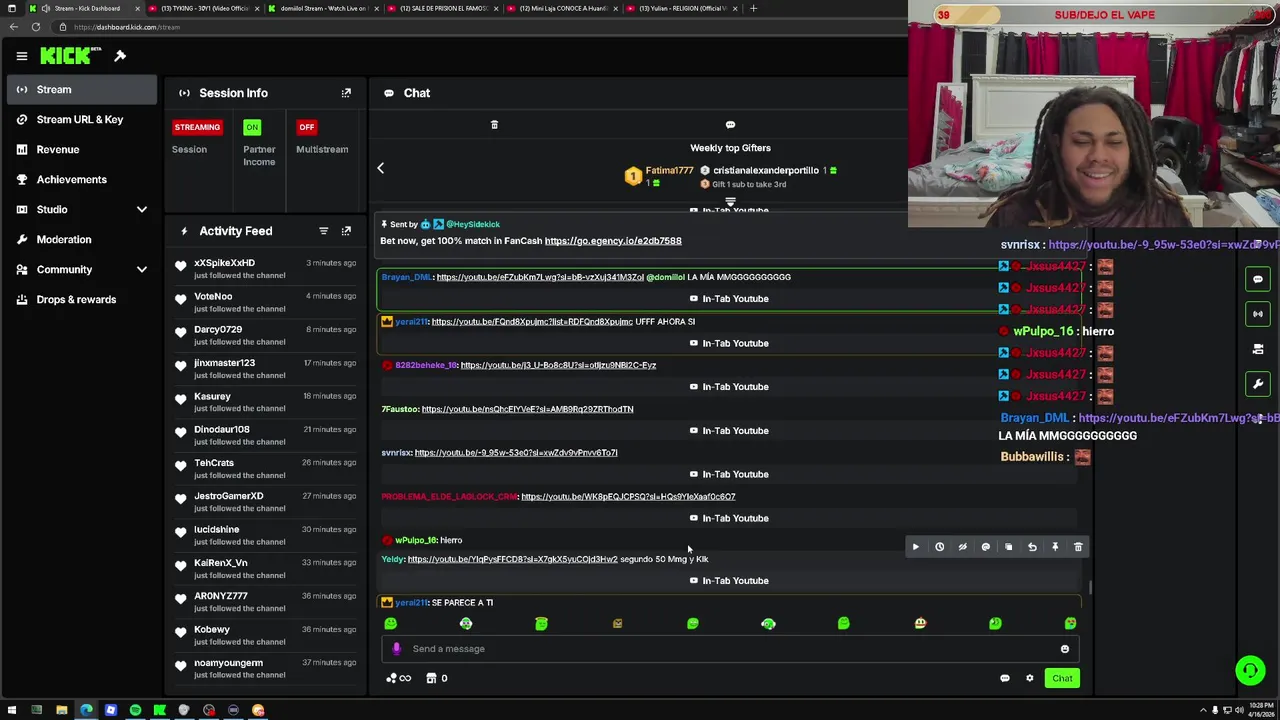Image resolution: width=1280 pixels, height=720 pixels.
Task: Open the Stream sidebar item
Action: (80, 90)
